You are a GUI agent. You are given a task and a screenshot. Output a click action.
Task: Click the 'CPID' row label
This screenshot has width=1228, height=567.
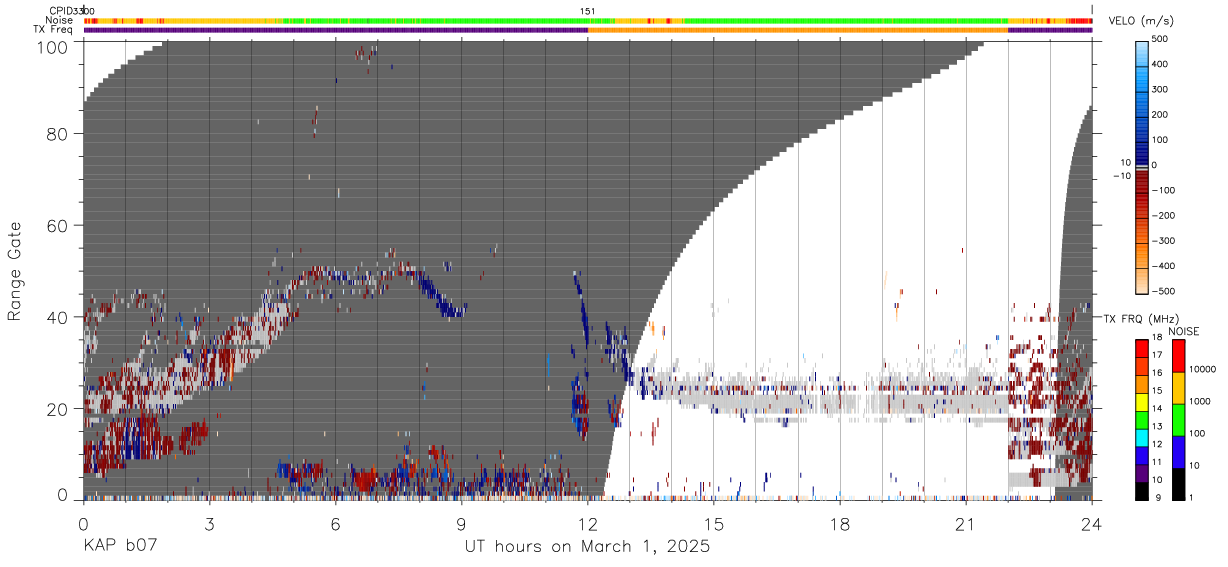click(x=61, y=11)
